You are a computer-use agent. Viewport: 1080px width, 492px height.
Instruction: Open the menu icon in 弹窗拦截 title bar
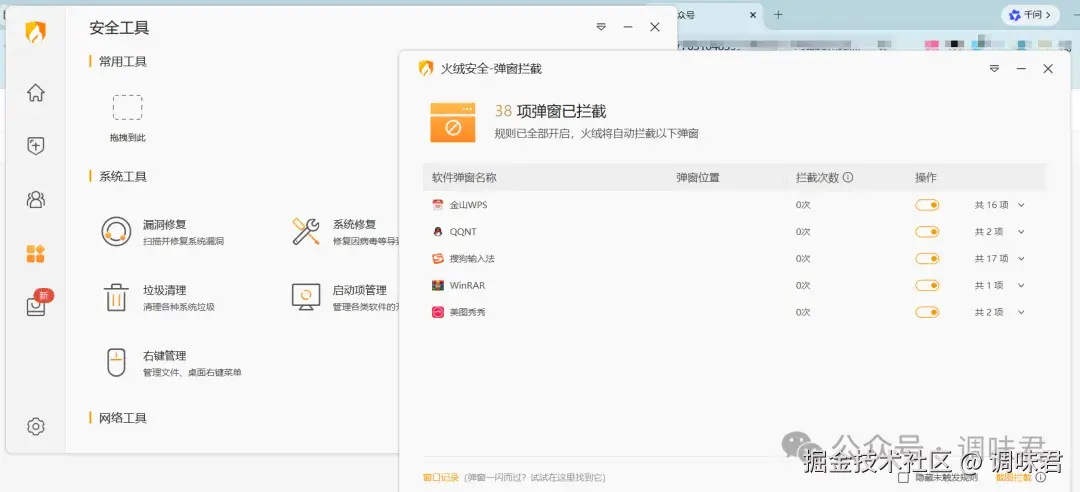pos(994,69)
